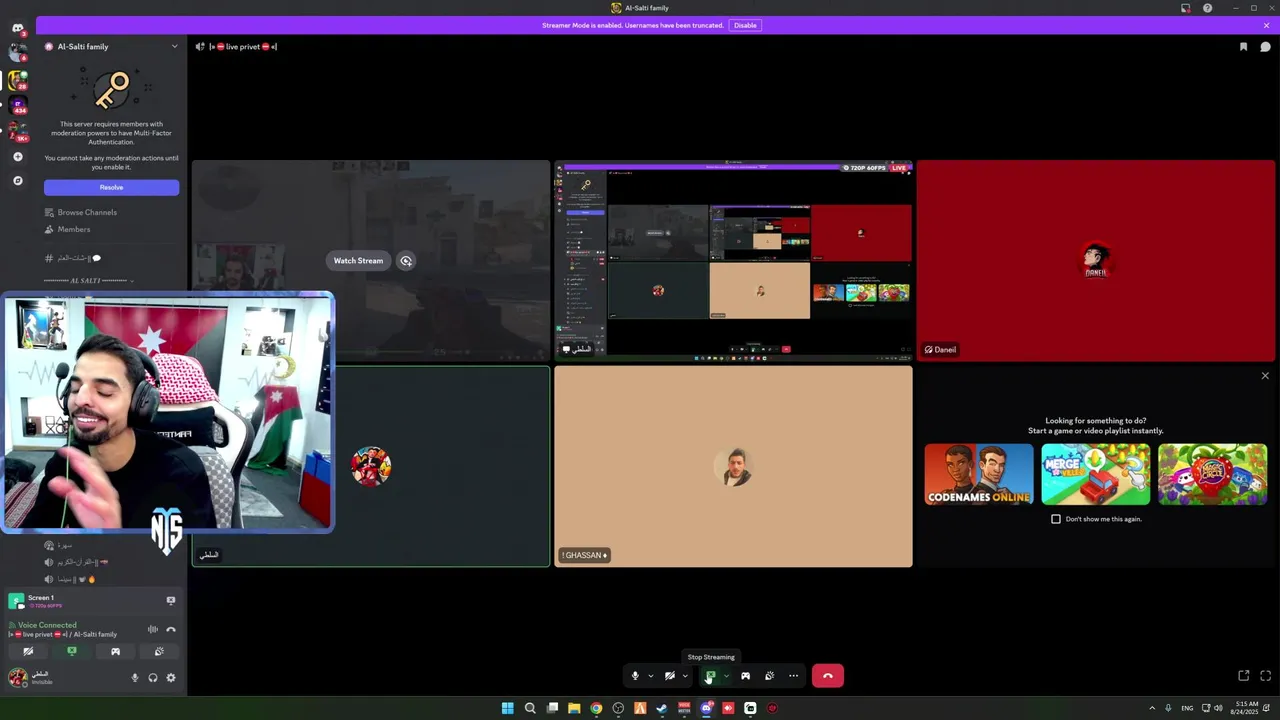This screenshot has height=720, width=1280.
Task: Open User Settings gear
Action: [170, 678]
